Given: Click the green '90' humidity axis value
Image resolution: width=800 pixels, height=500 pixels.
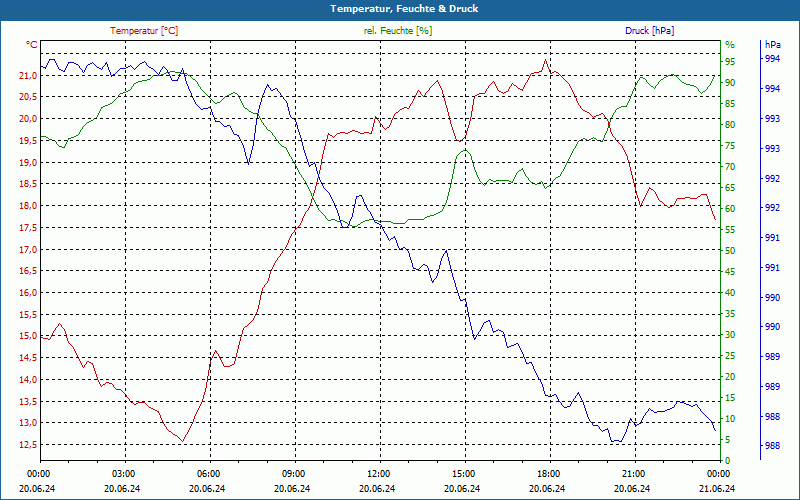Looking at the screenshot, I should (x=730, y=83).
